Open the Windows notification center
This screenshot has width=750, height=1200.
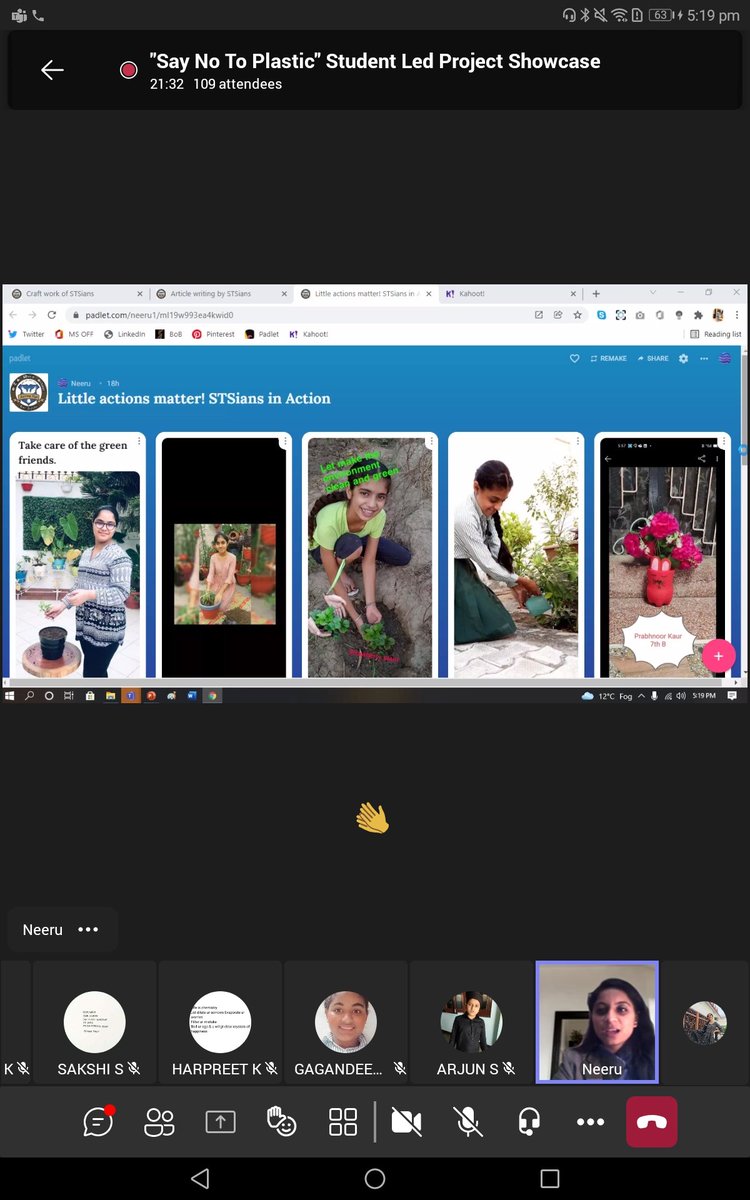pos(732,695)
